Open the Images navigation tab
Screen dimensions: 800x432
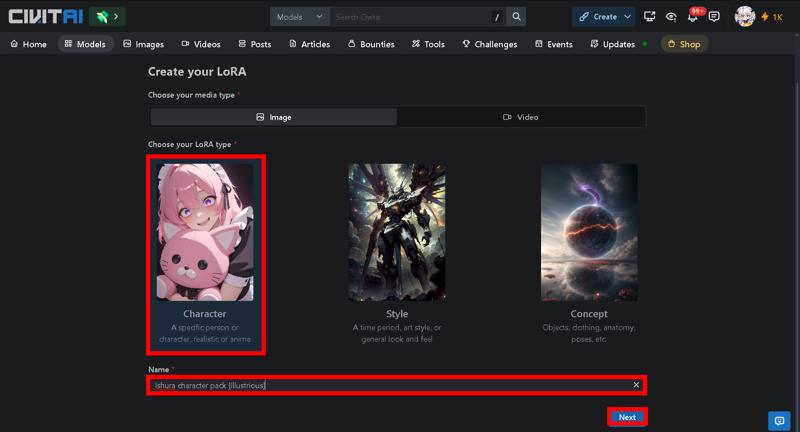(x=143, y=44)
